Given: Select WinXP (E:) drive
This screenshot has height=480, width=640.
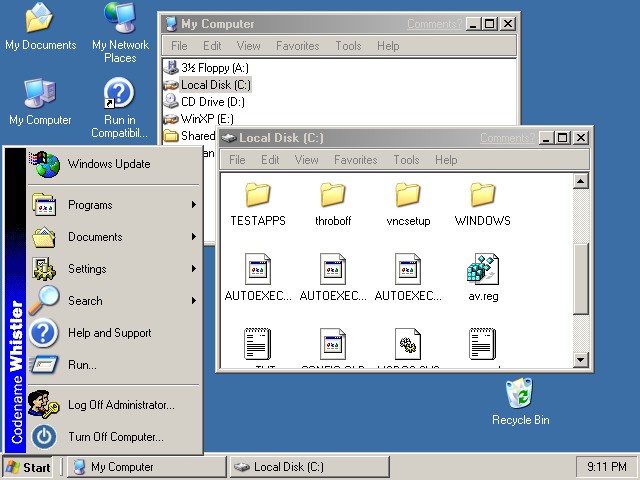Looking at the screenshot, I should tap(199, 119).
